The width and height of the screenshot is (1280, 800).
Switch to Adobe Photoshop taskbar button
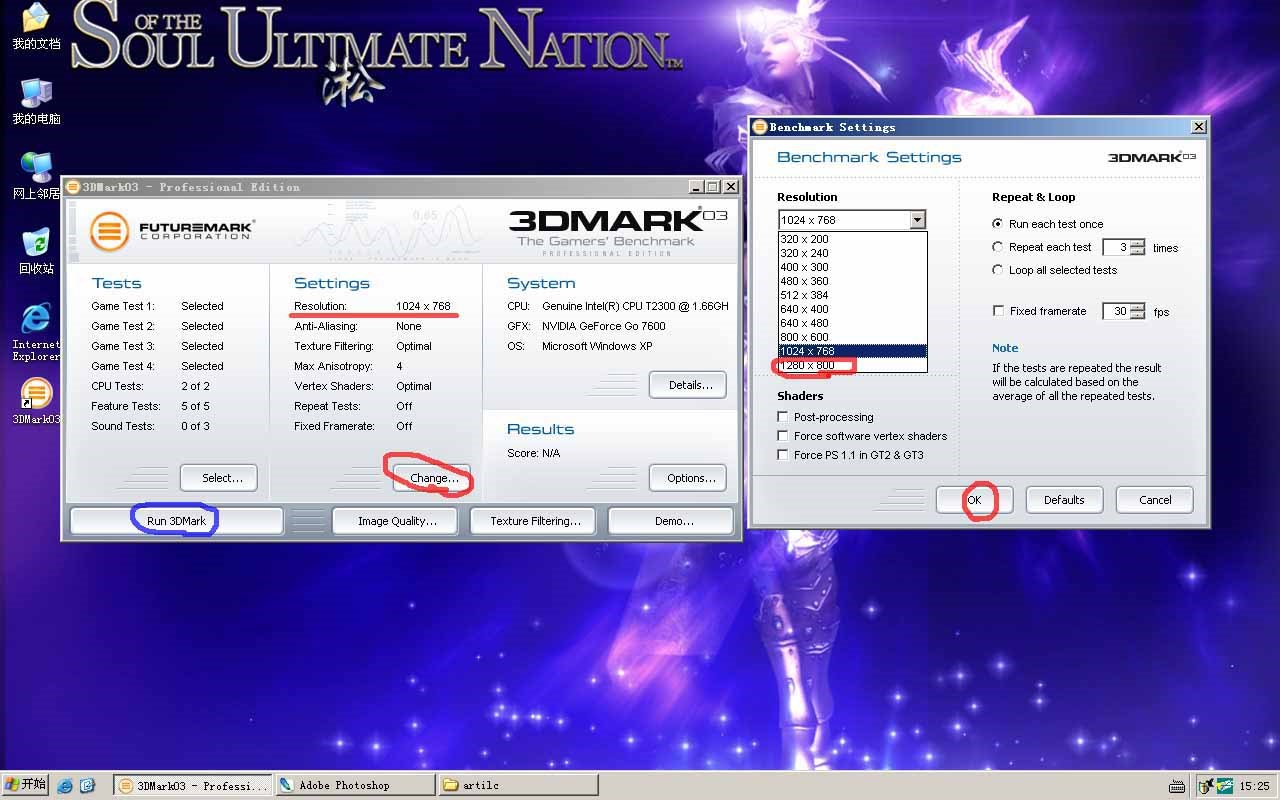(355, 785)
